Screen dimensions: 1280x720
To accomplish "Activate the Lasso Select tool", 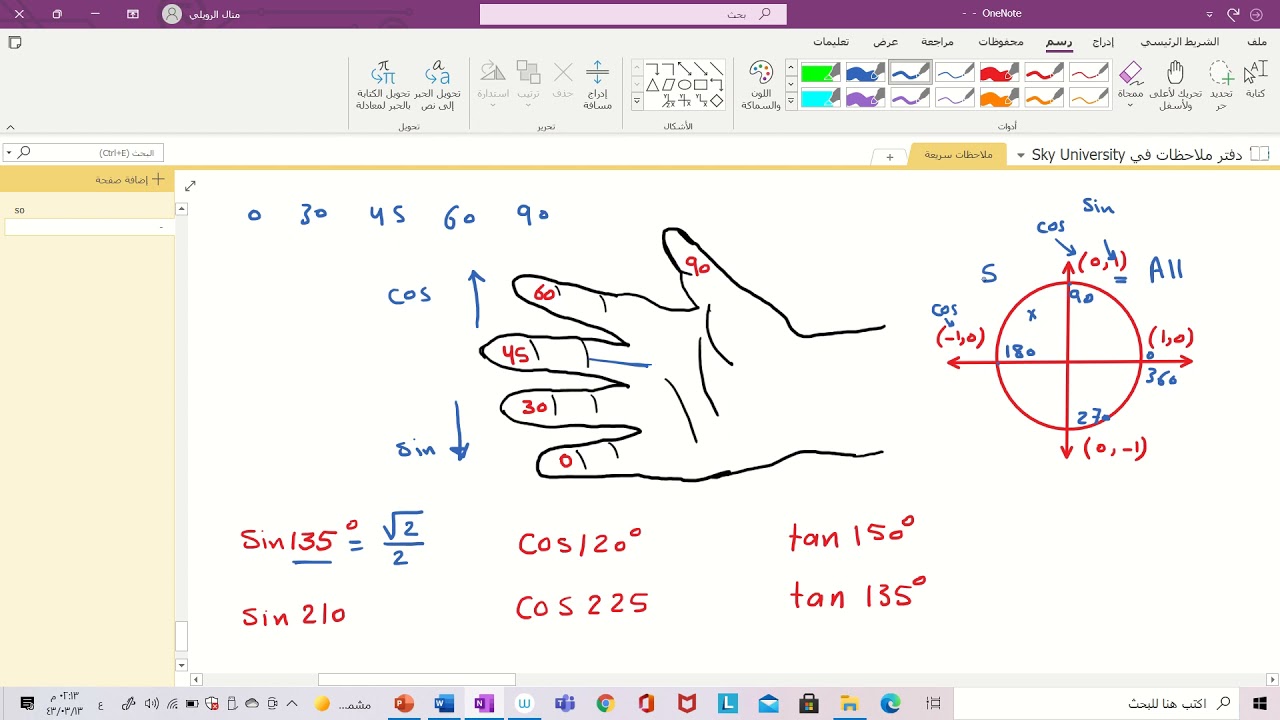I will pyautogui.click(x=1220, y=84).
